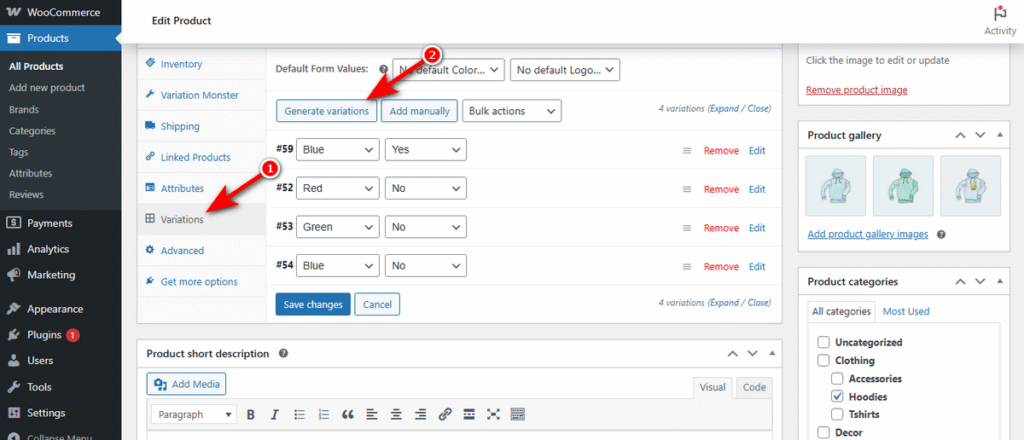Image resolution: width=1024 pixels, height=440 pixels.
Task: Click drag handle icon for variation #59
Action: point(686,150)
